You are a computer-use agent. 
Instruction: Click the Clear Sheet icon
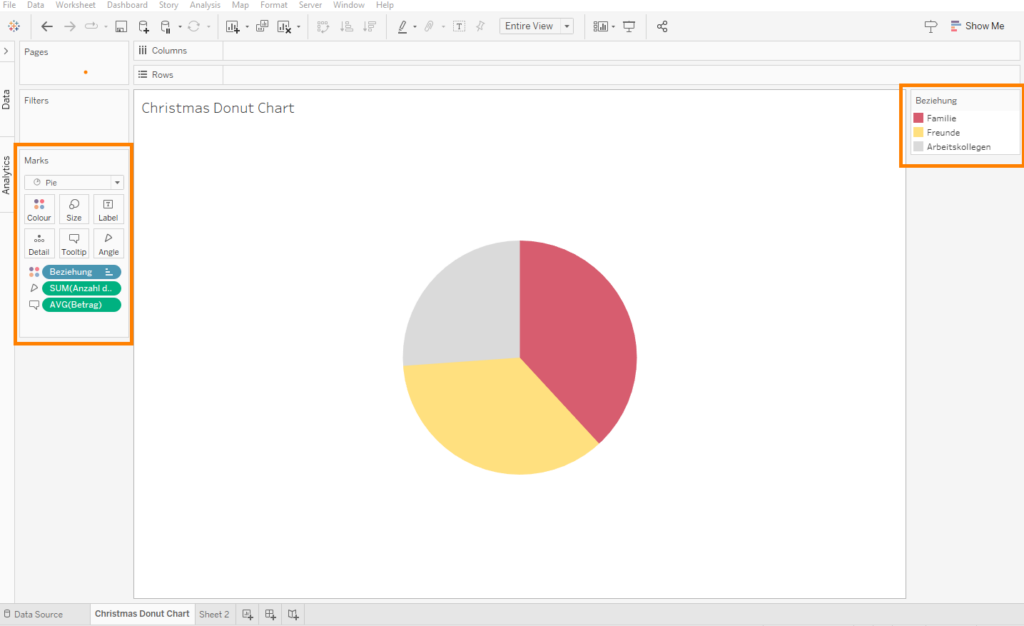(x=284, y=26)
